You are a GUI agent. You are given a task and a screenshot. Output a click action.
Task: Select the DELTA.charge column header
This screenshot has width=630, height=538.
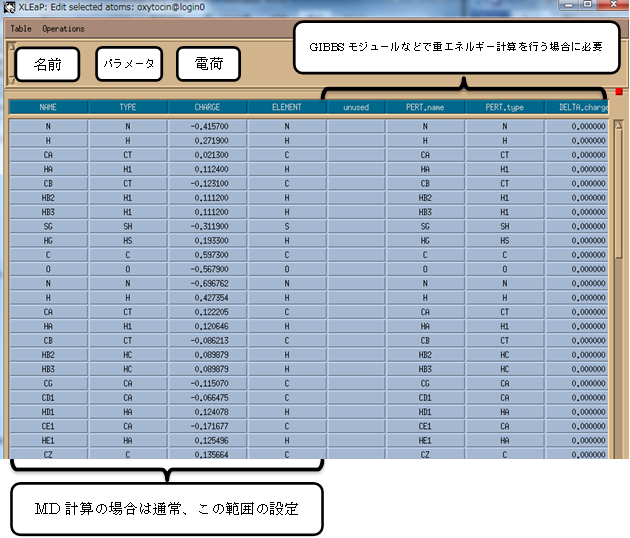click(577, 106)
